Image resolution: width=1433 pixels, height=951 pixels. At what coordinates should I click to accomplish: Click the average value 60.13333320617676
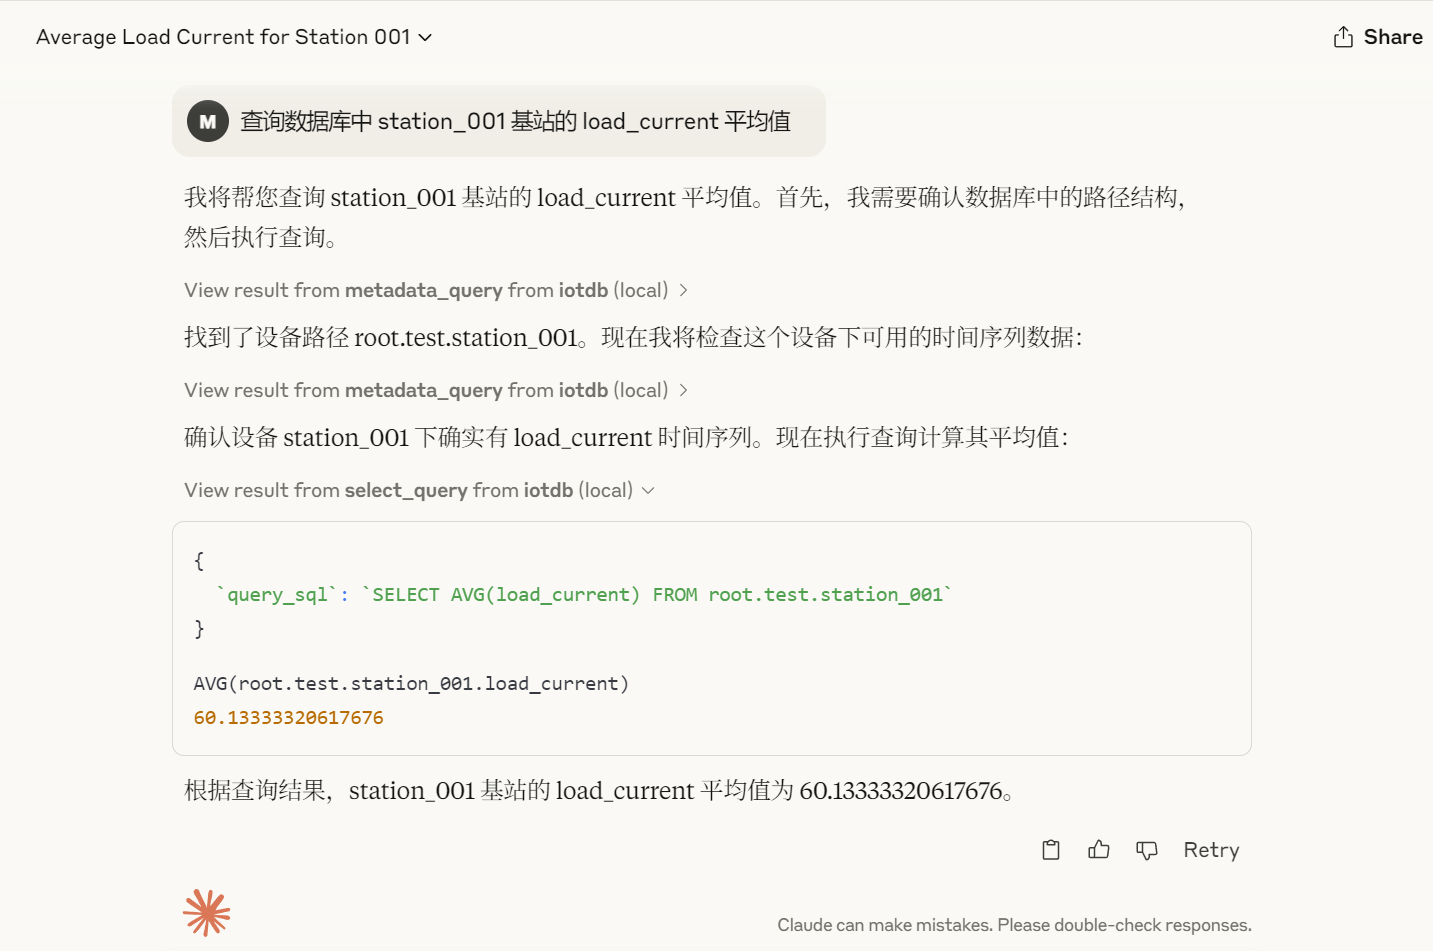(x=288, y=717)
